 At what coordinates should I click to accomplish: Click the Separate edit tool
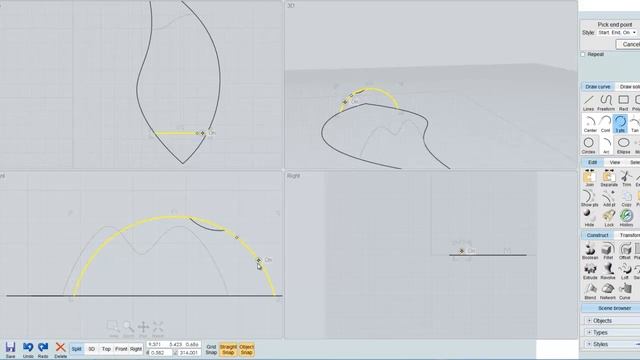coord(609,178)
